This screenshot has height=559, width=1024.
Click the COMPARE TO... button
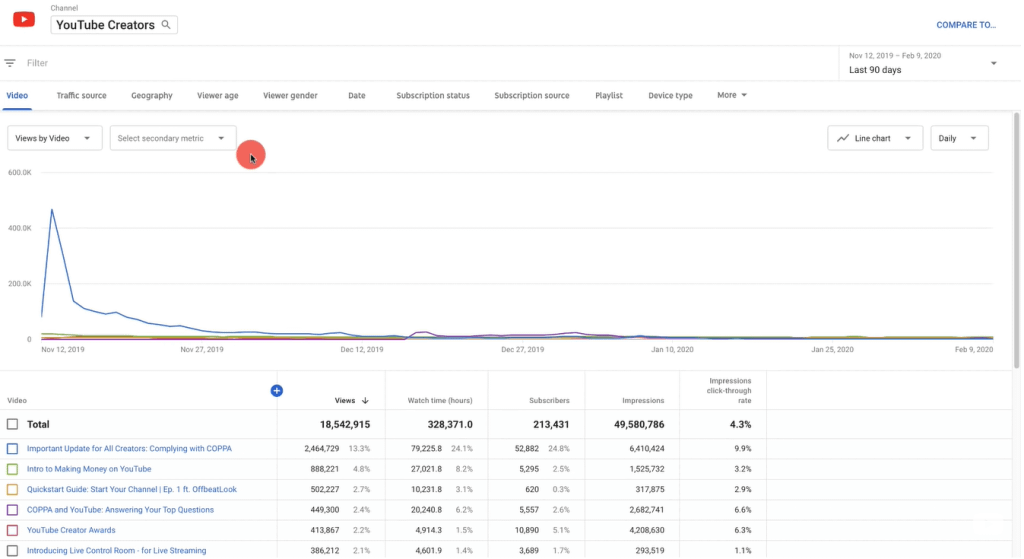point(967,25)
